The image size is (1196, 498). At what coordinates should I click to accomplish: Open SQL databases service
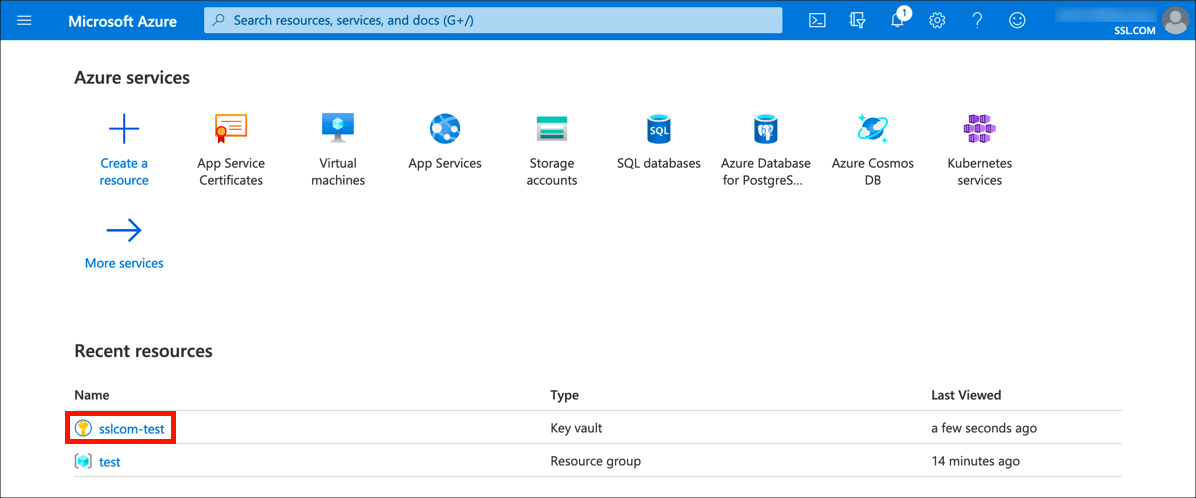pos(659,129)
